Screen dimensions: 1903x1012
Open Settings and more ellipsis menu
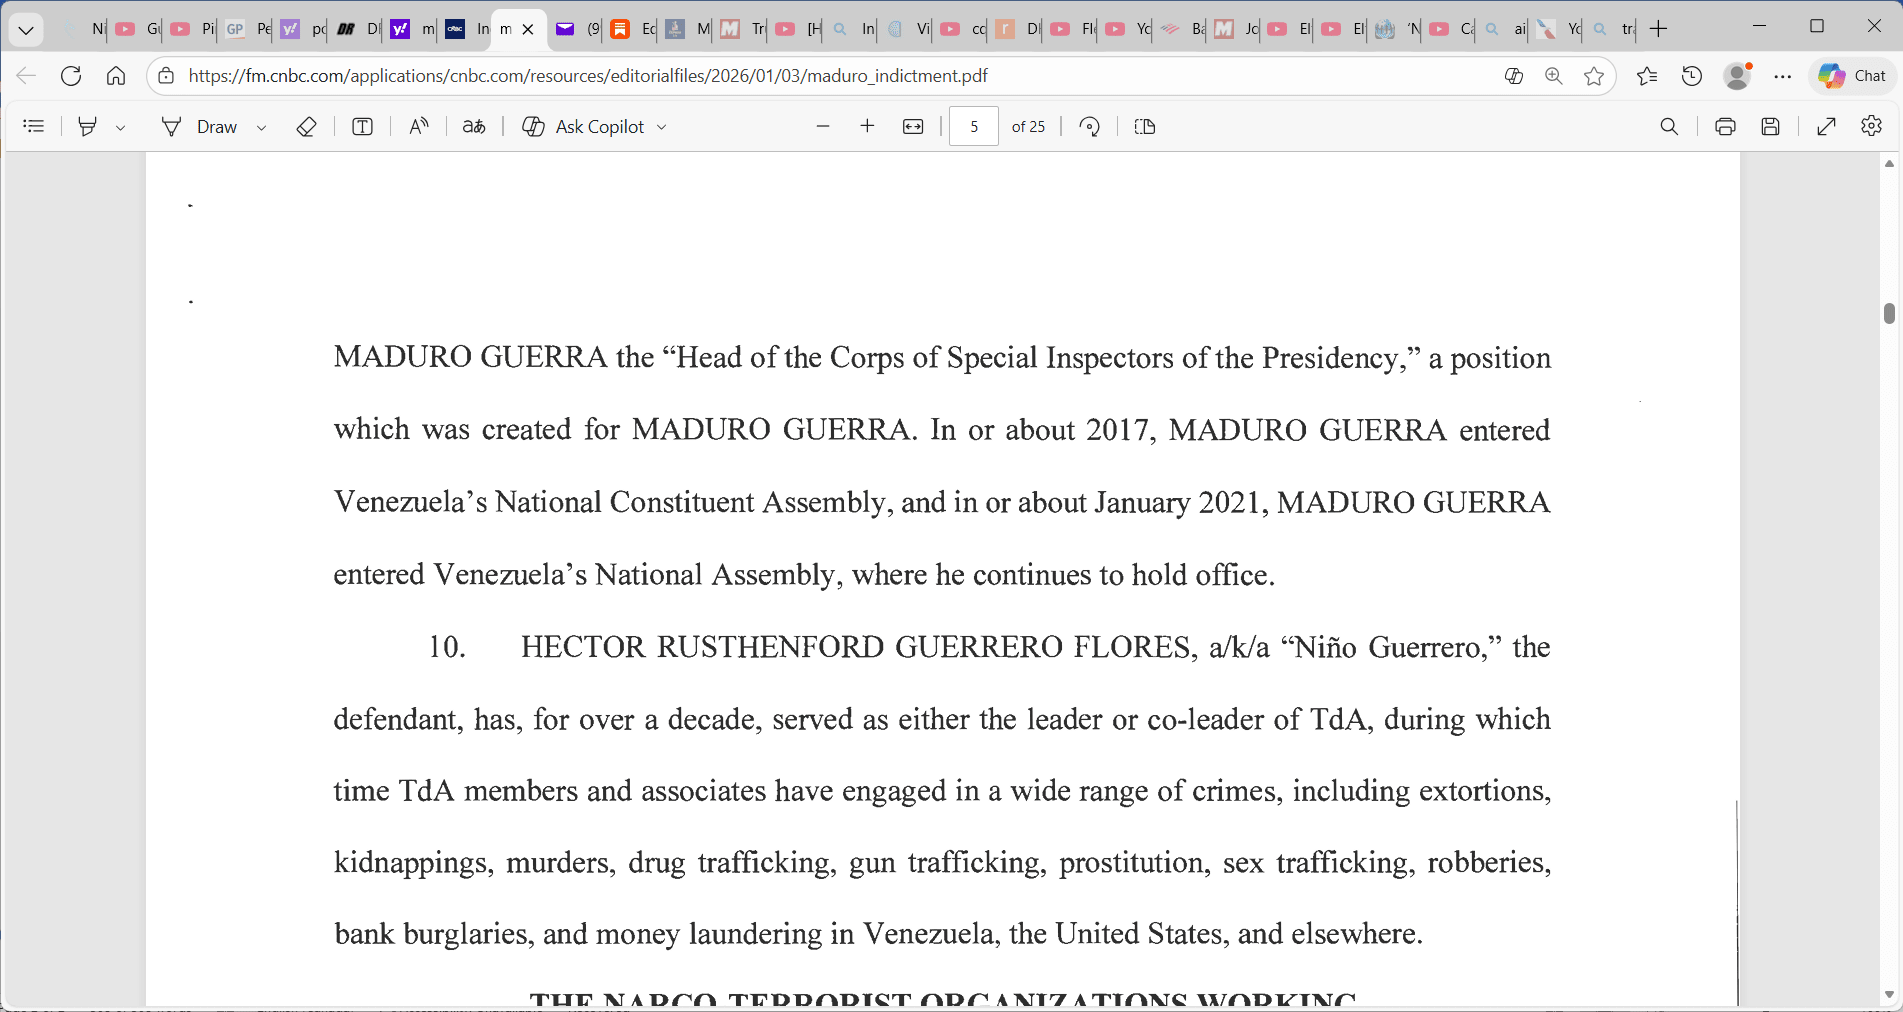pos(1783,76)
